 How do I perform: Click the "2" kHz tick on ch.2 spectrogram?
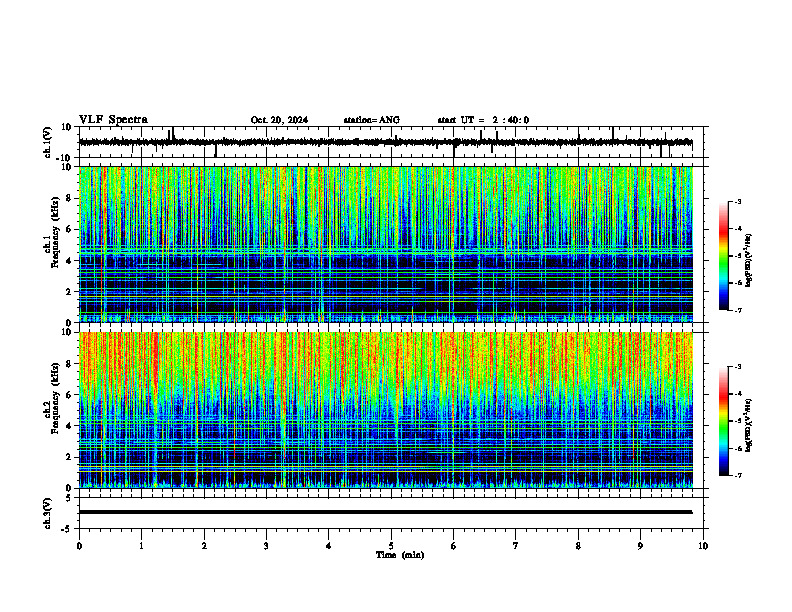[x=69, y=457]
